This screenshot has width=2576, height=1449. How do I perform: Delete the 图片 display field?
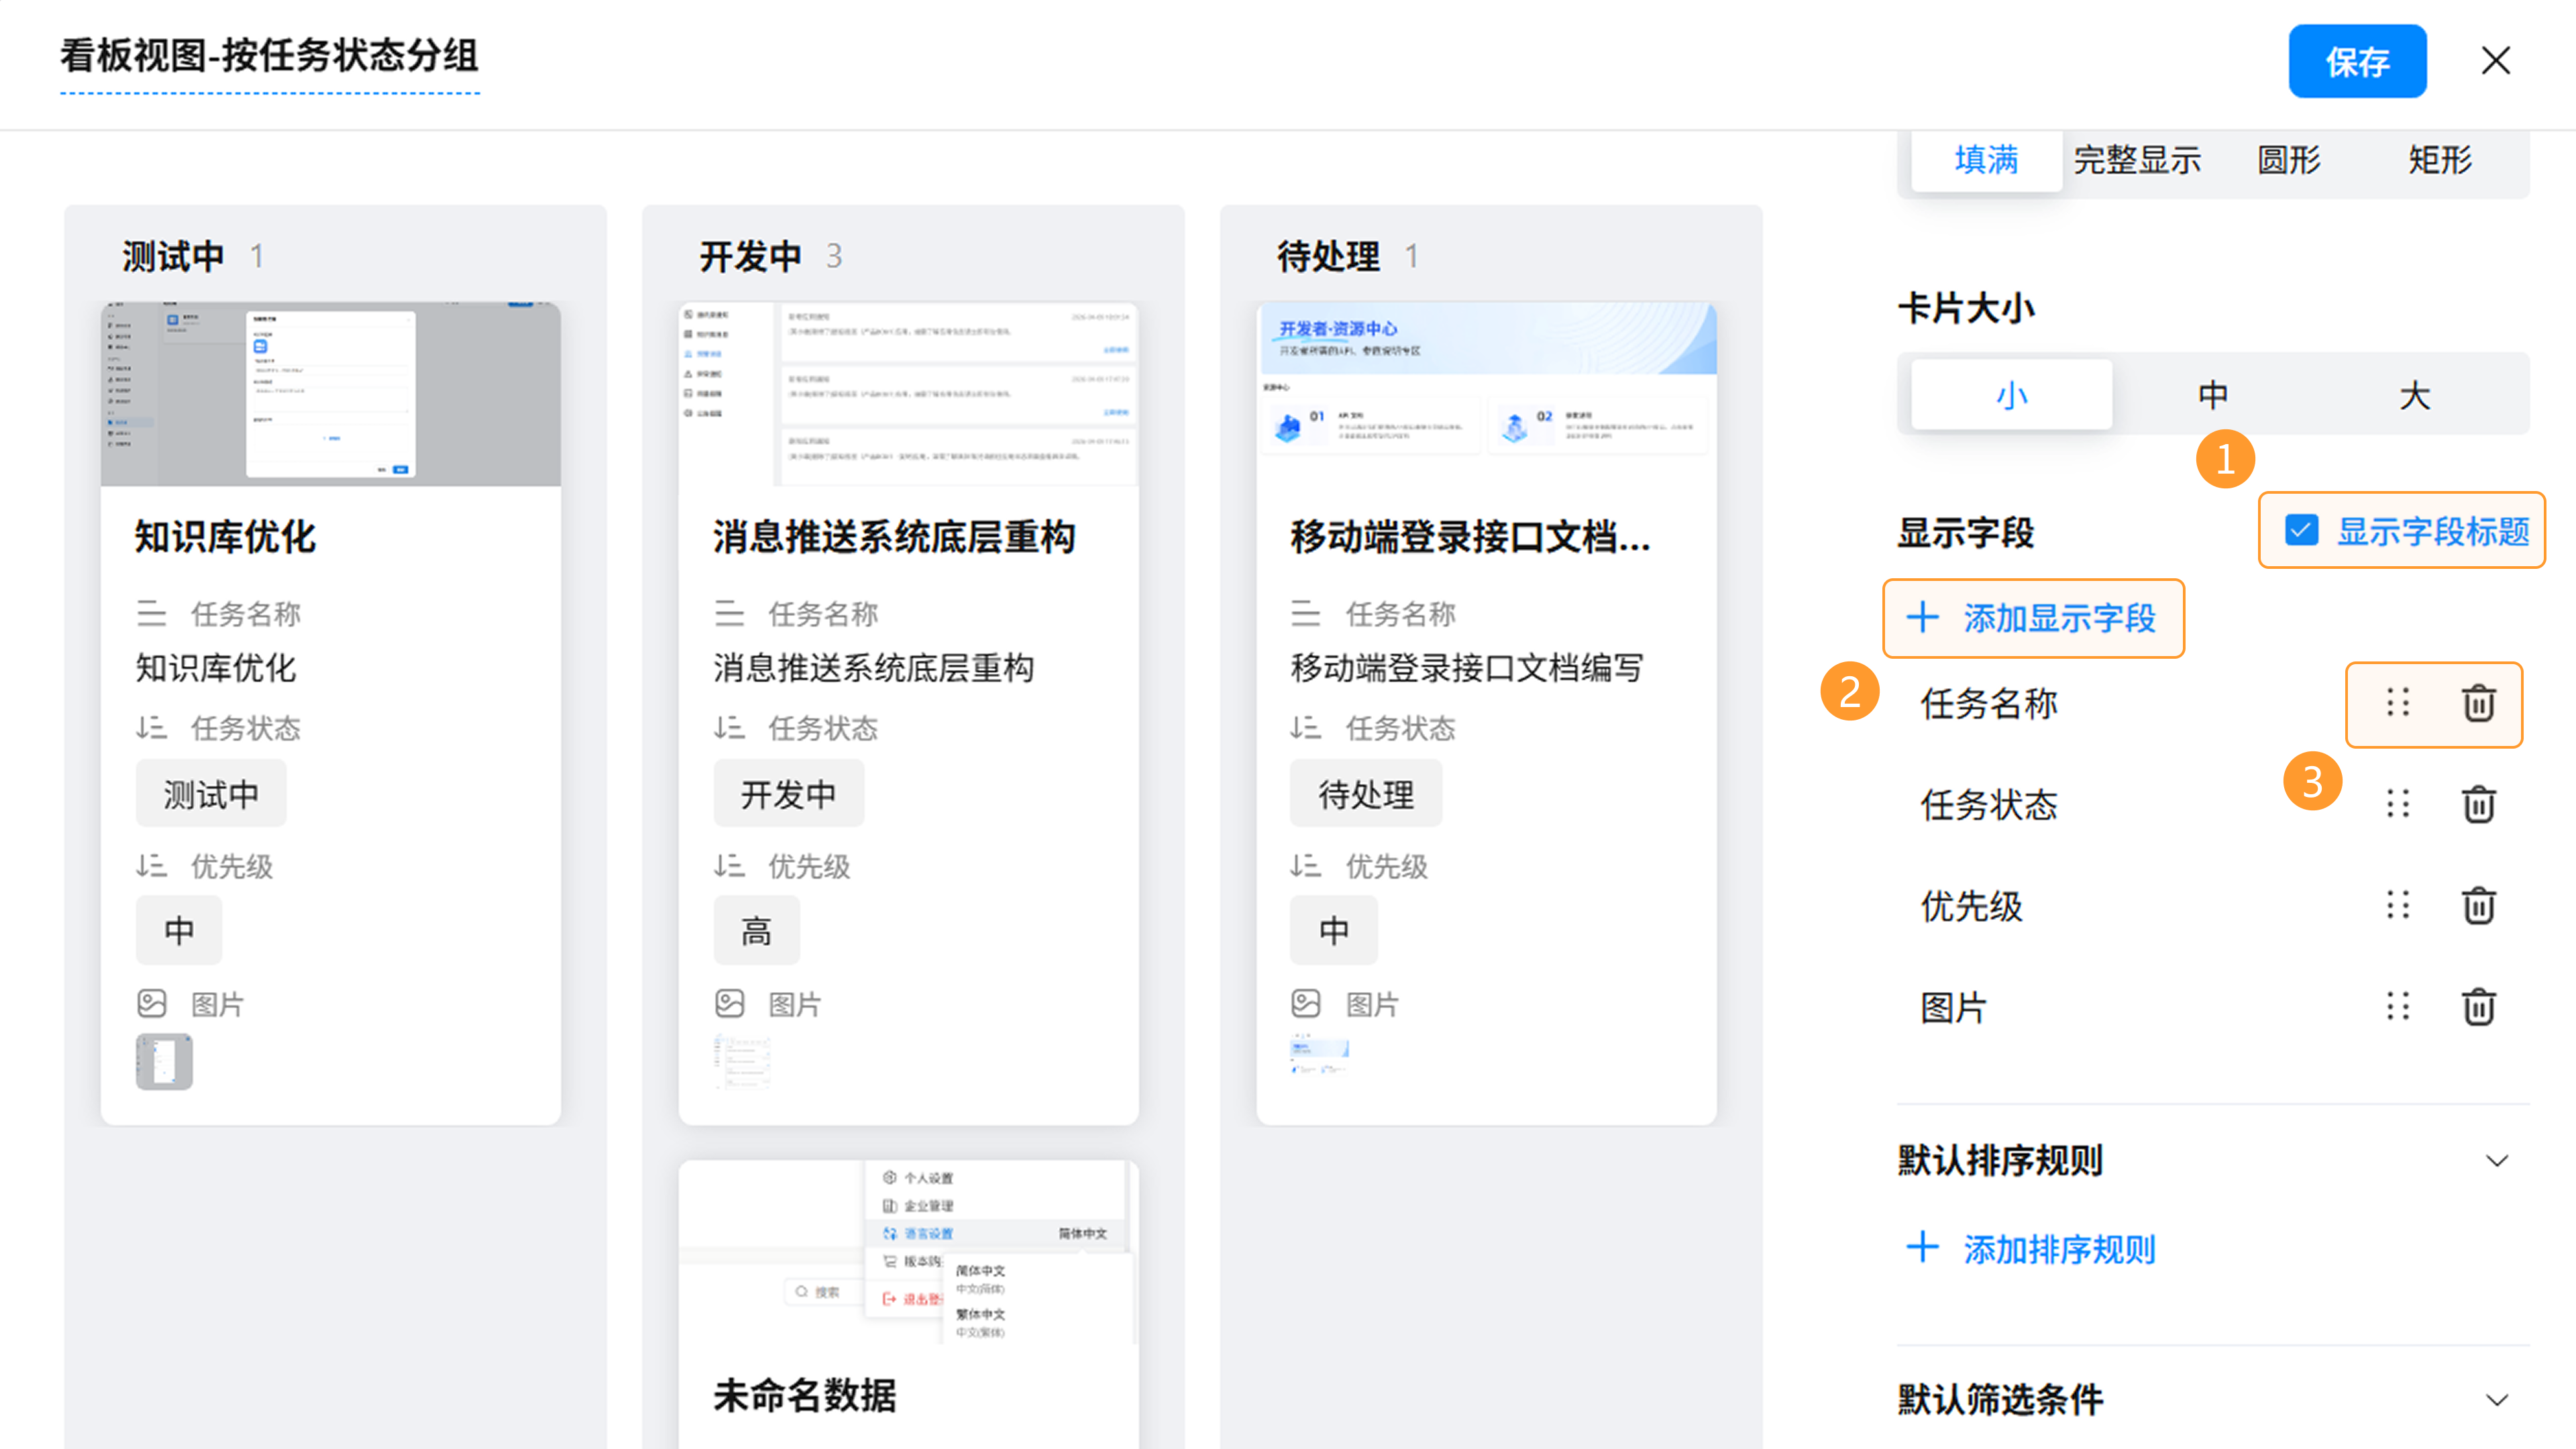pos(2478,1006)
